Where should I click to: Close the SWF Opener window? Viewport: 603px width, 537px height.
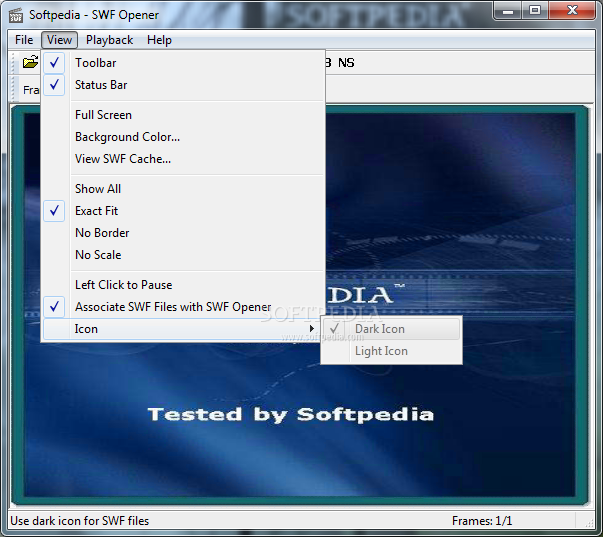[572, 11]
